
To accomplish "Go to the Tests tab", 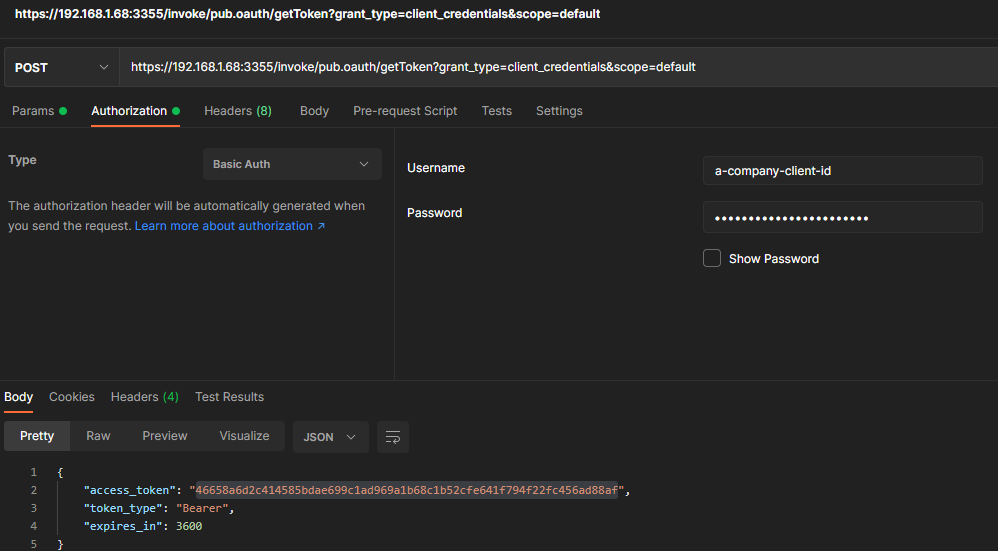I will (x=496, y=111).
